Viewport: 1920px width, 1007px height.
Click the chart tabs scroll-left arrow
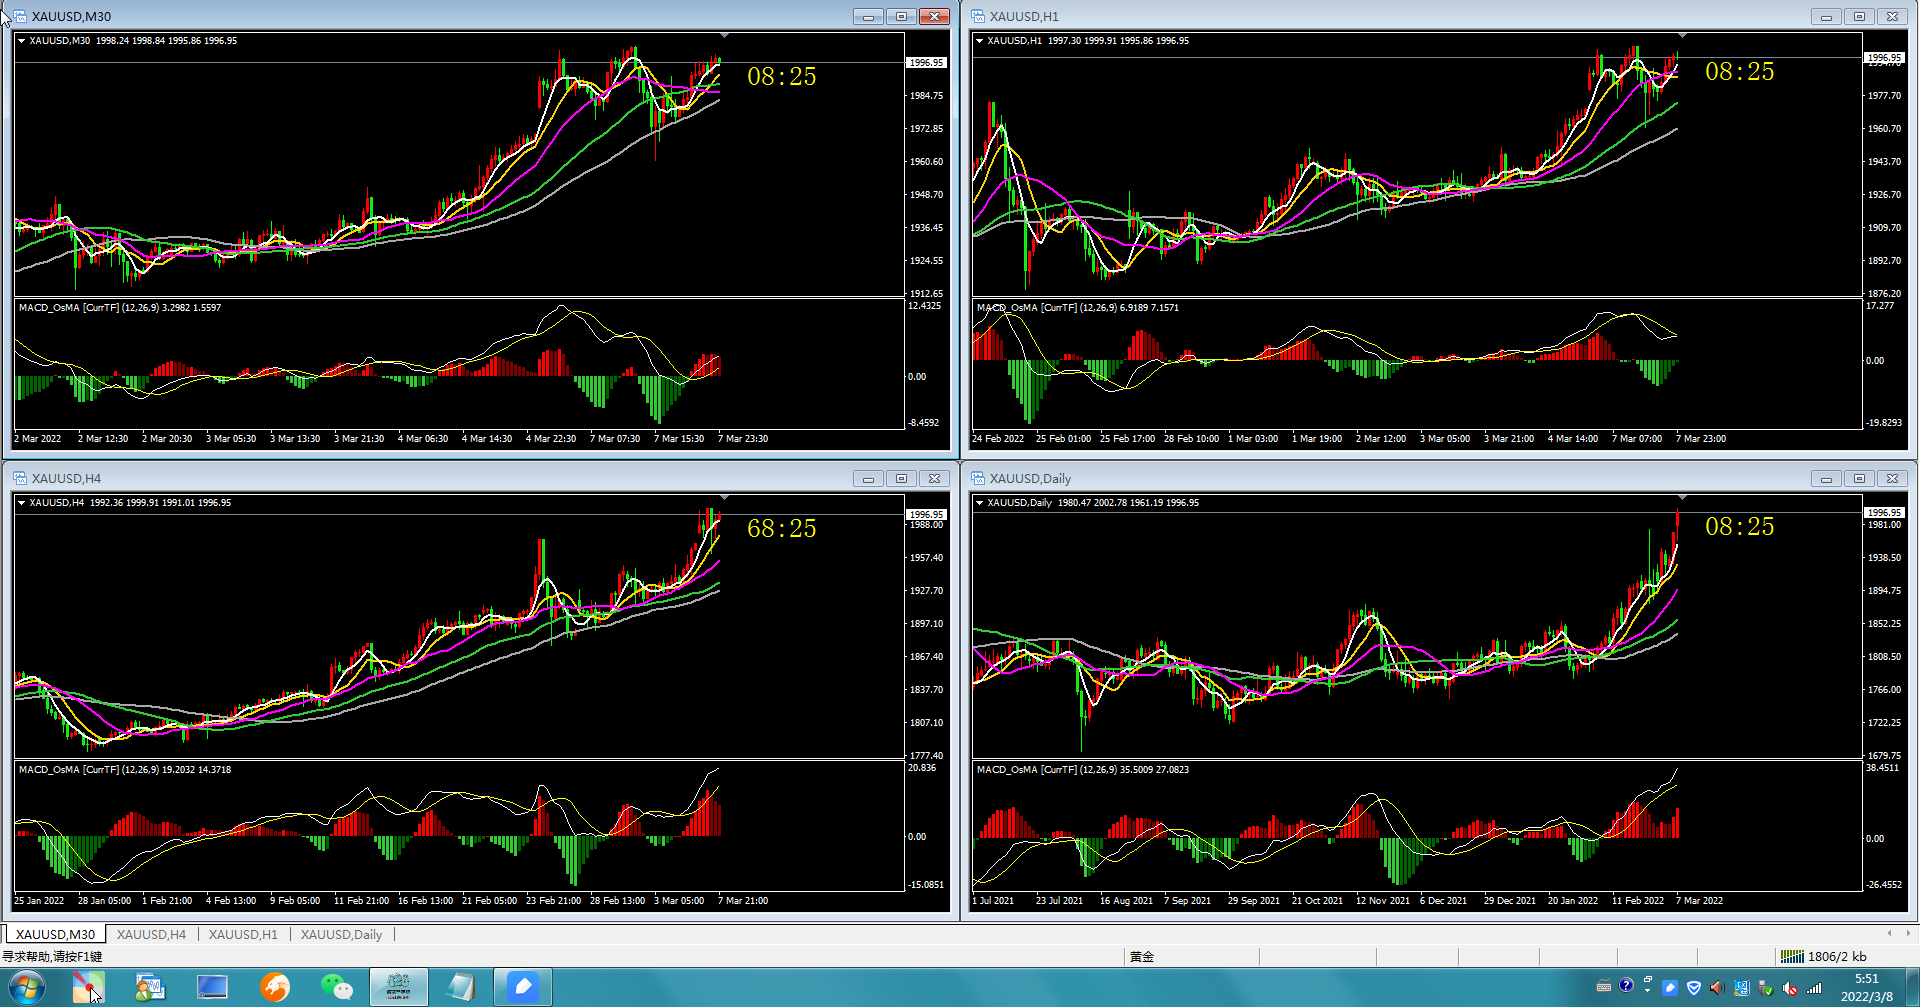point(1889,933)
